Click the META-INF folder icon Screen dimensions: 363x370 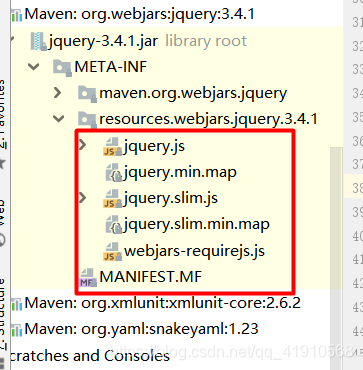click(x=62, y=68)
